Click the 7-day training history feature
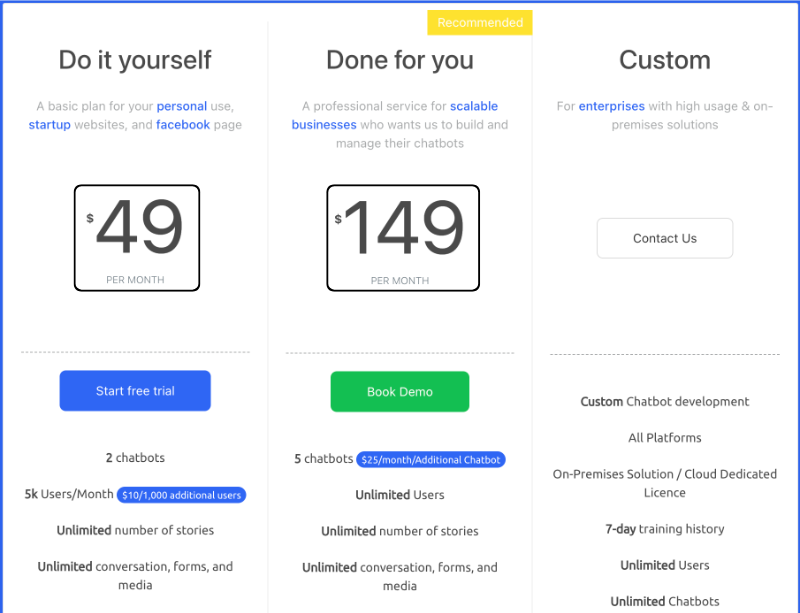Viewport: 800px width, 613px height. (x=665, y=529)
